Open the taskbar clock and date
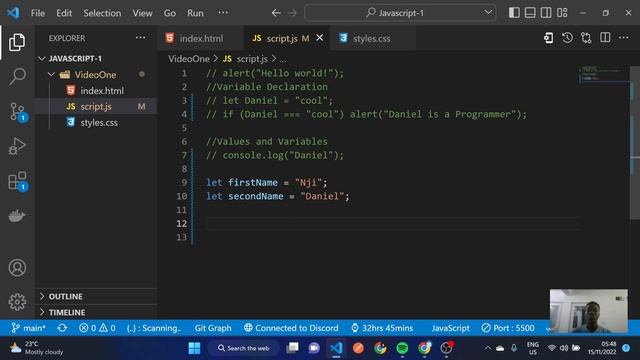 pyautogui.click(x=602, y=348)
